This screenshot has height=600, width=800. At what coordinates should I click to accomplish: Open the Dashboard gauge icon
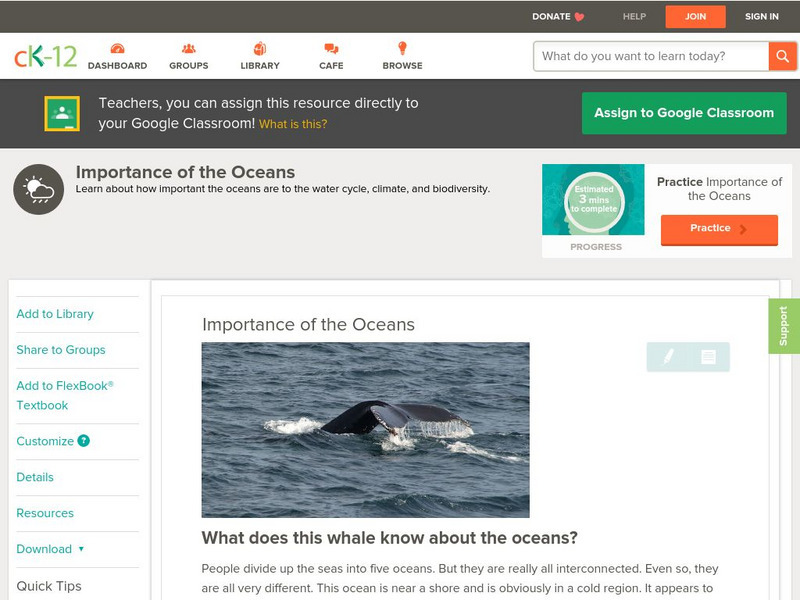coord(117,48)
